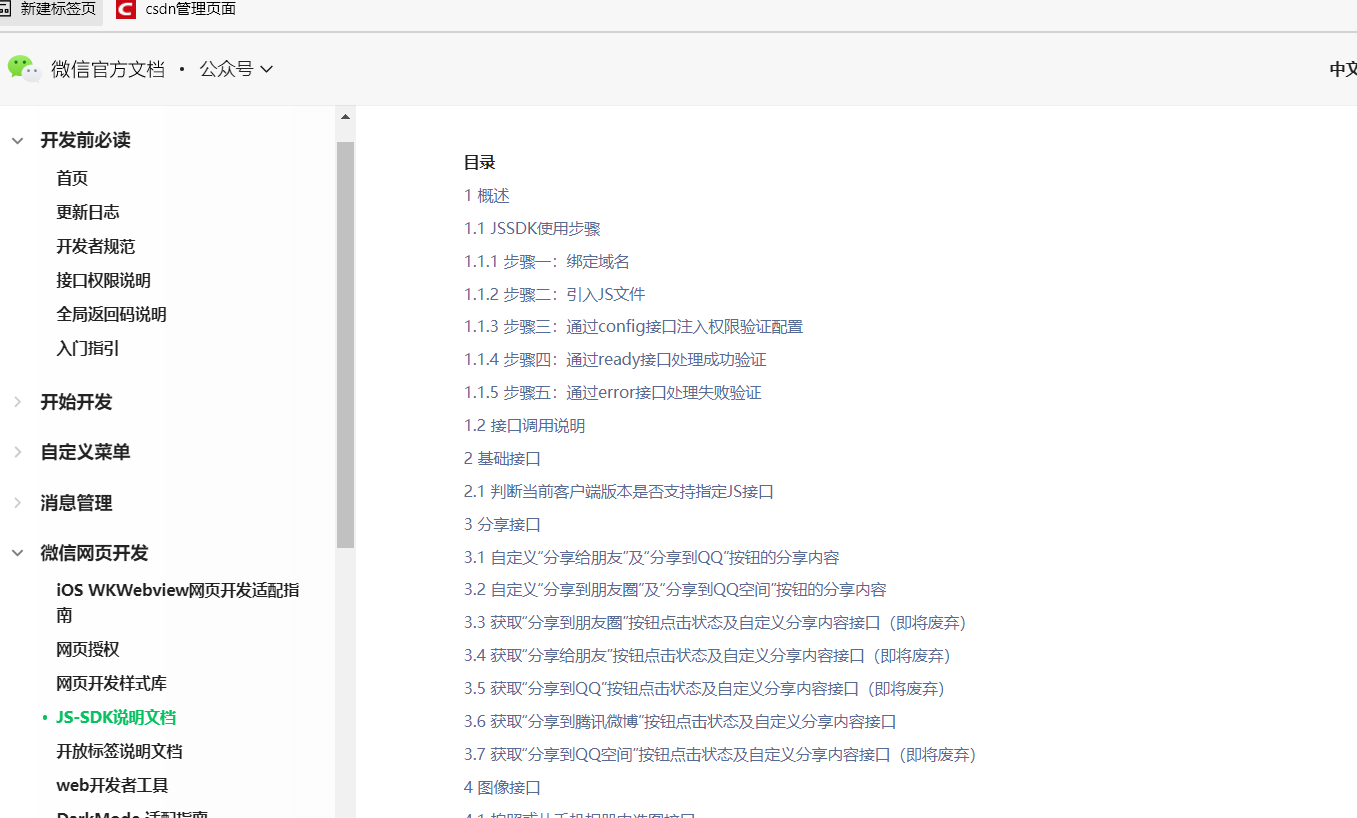
Task: Open the 公众号 dropdown menu
Action: (236, 69)
